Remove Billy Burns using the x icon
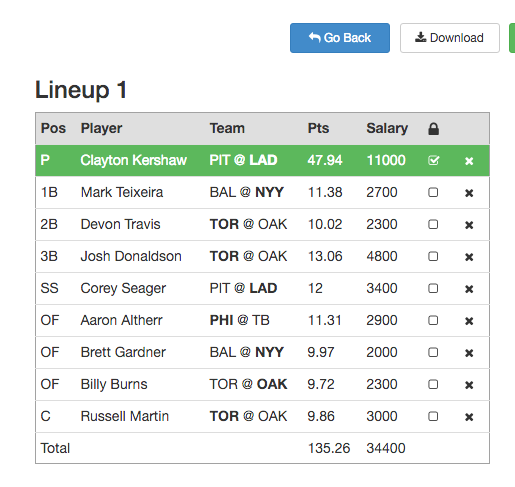Viewport: 515px width, 487px height. coord(469,385)
